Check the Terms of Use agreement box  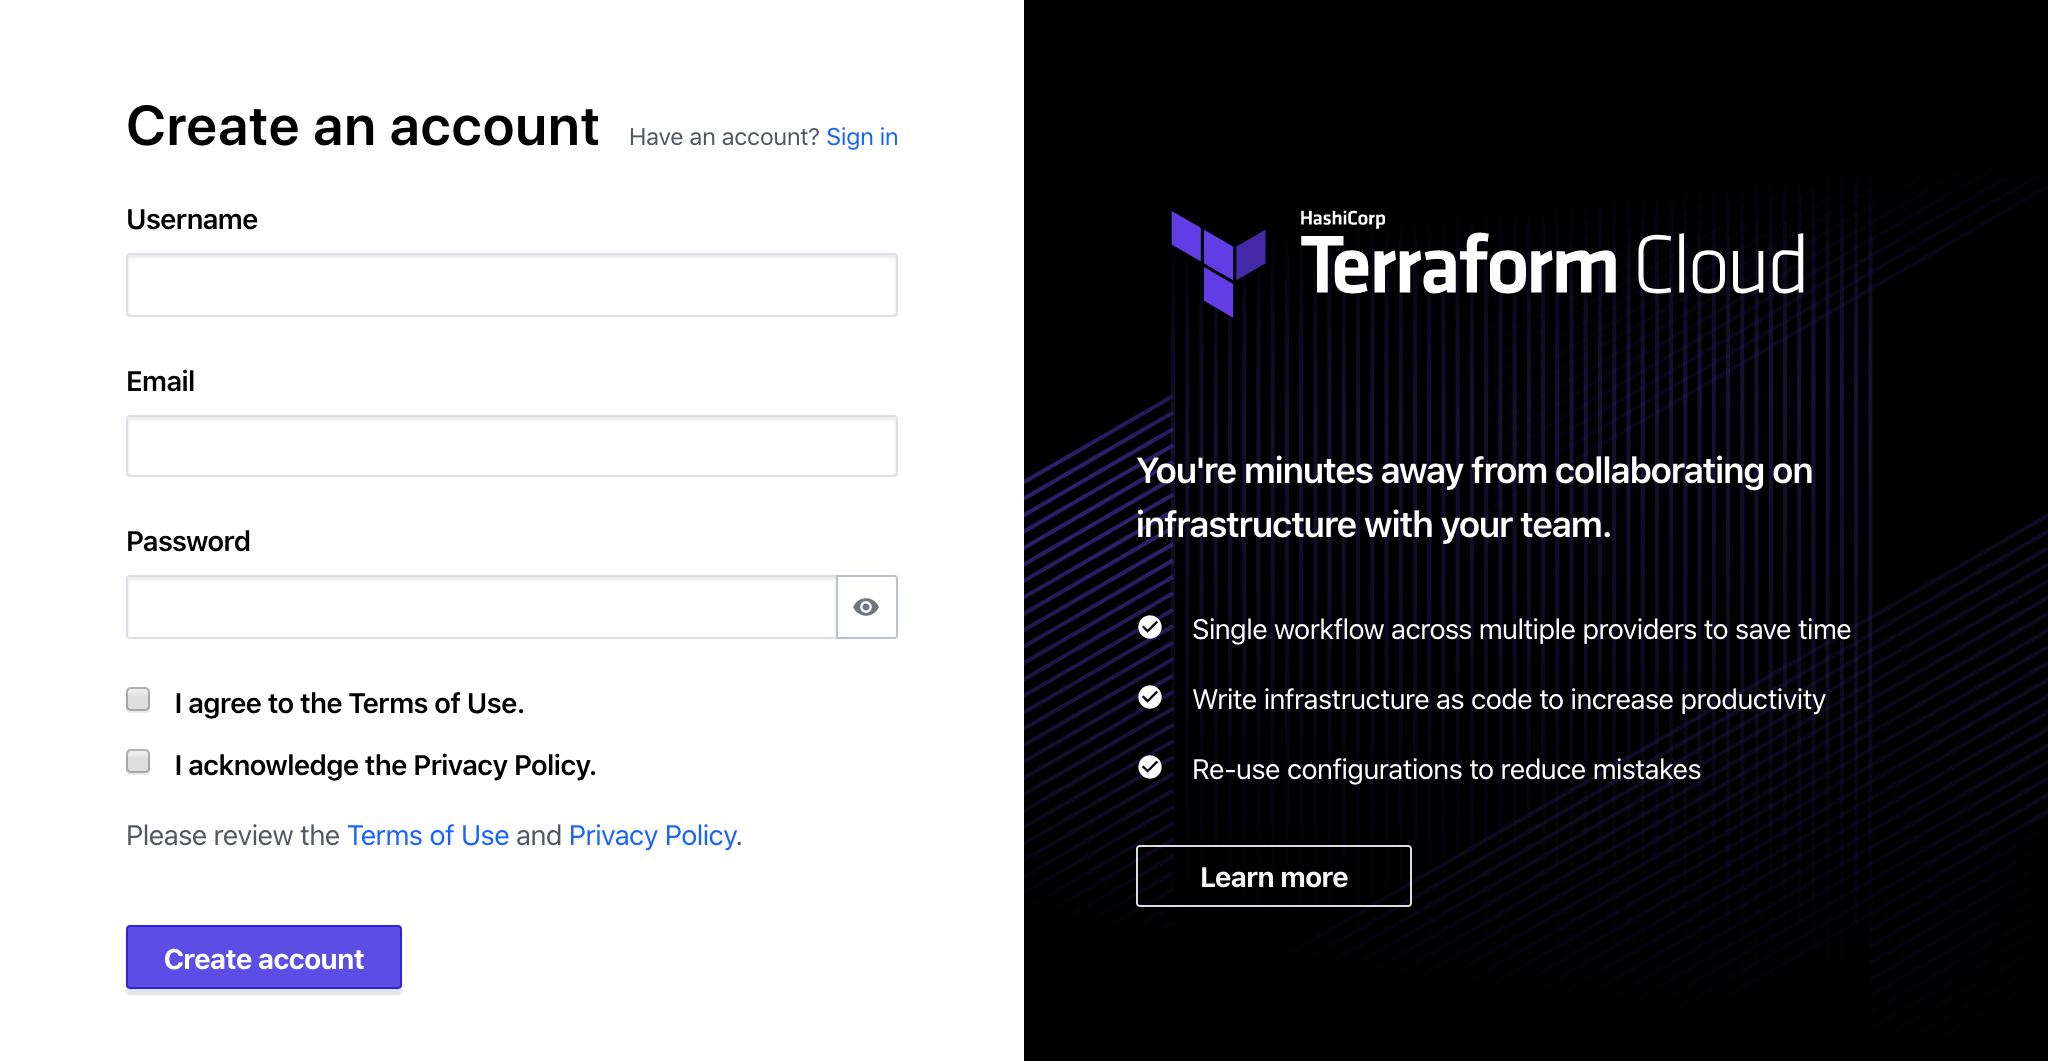pos(138,699)
